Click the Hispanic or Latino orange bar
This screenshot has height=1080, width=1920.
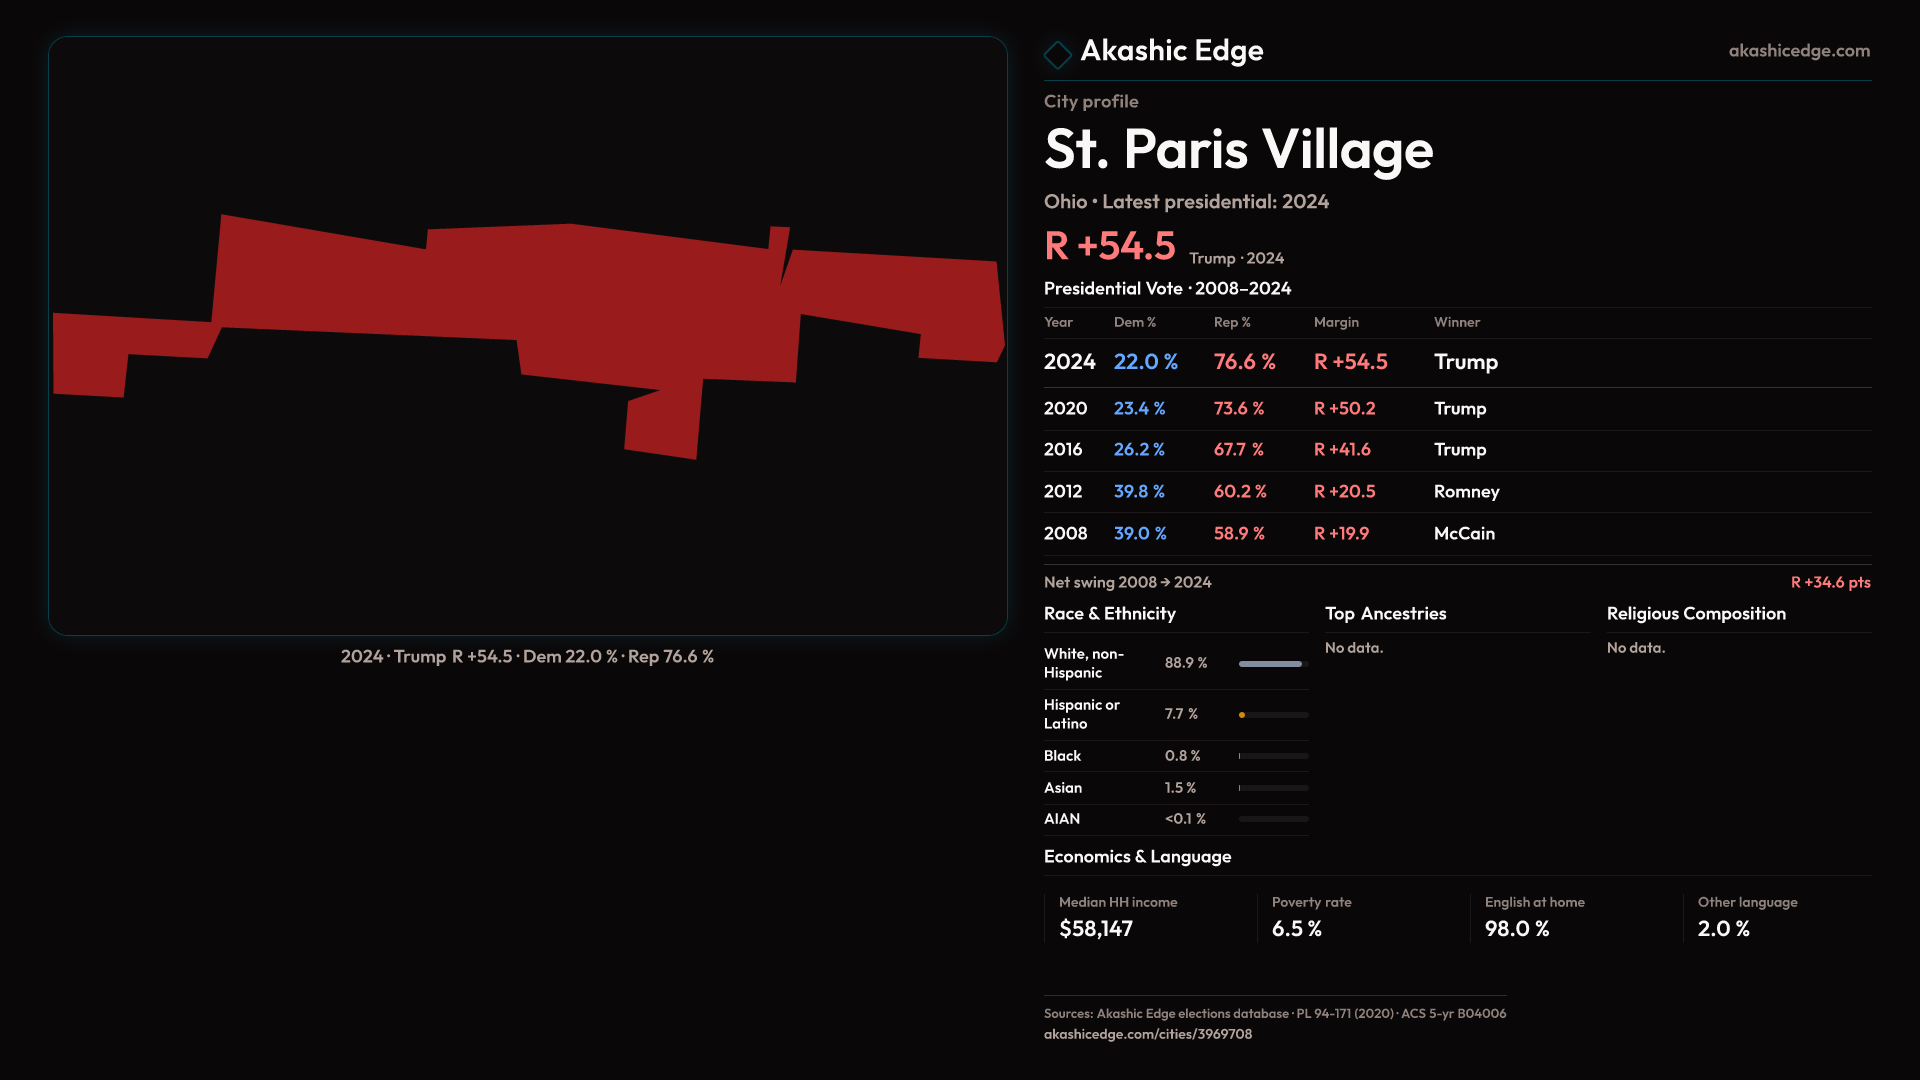(1243, 715)
